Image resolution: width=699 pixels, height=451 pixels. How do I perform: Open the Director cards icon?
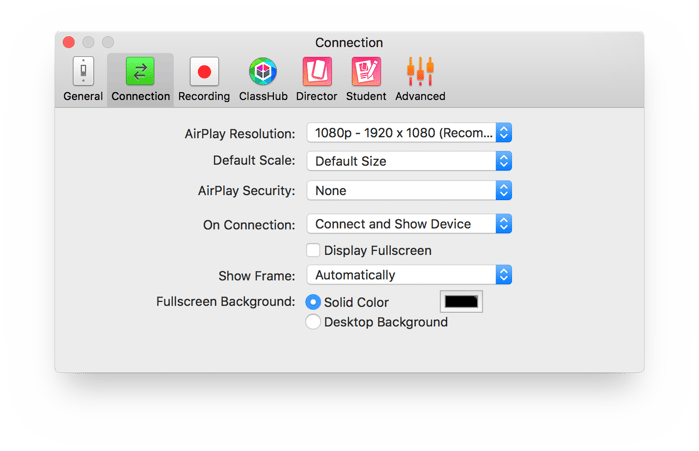[x=317, y=71]
